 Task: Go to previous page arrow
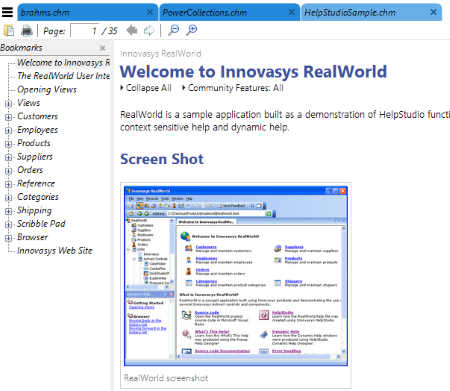132,30
